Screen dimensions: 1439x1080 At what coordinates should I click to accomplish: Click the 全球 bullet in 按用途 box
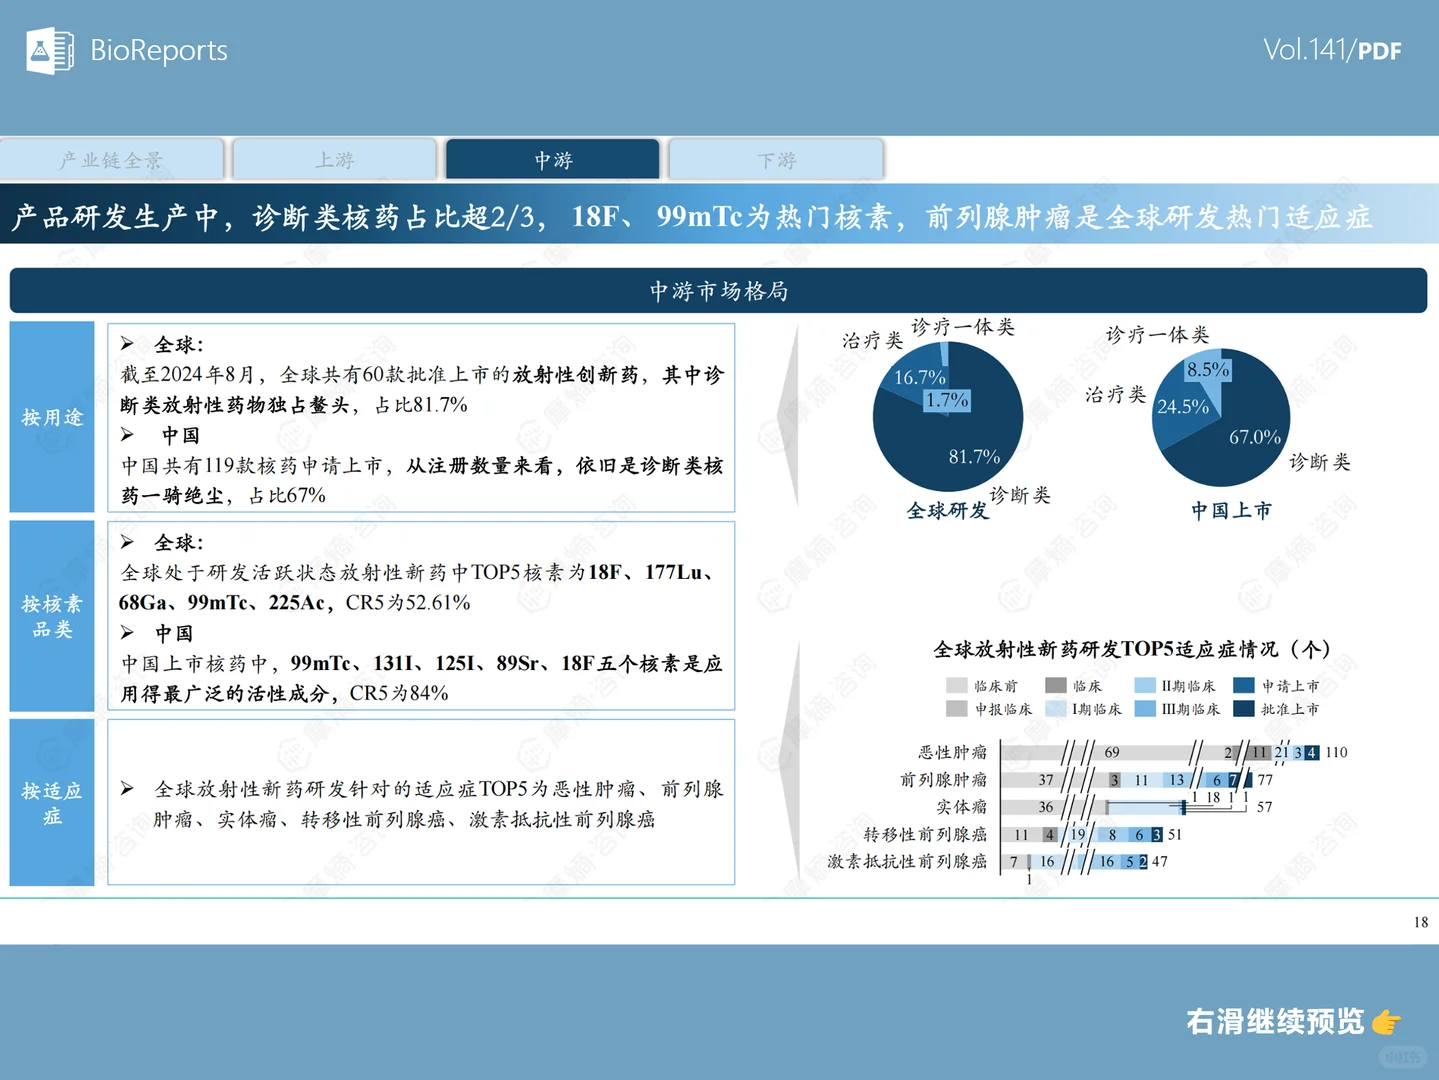point(178,345)
